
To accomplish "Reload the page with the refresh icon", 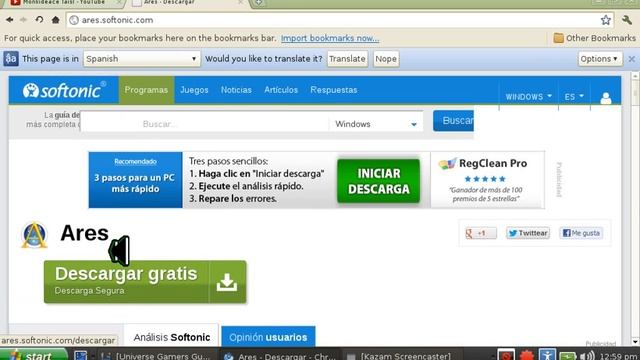I will click(x=39, y=20).
